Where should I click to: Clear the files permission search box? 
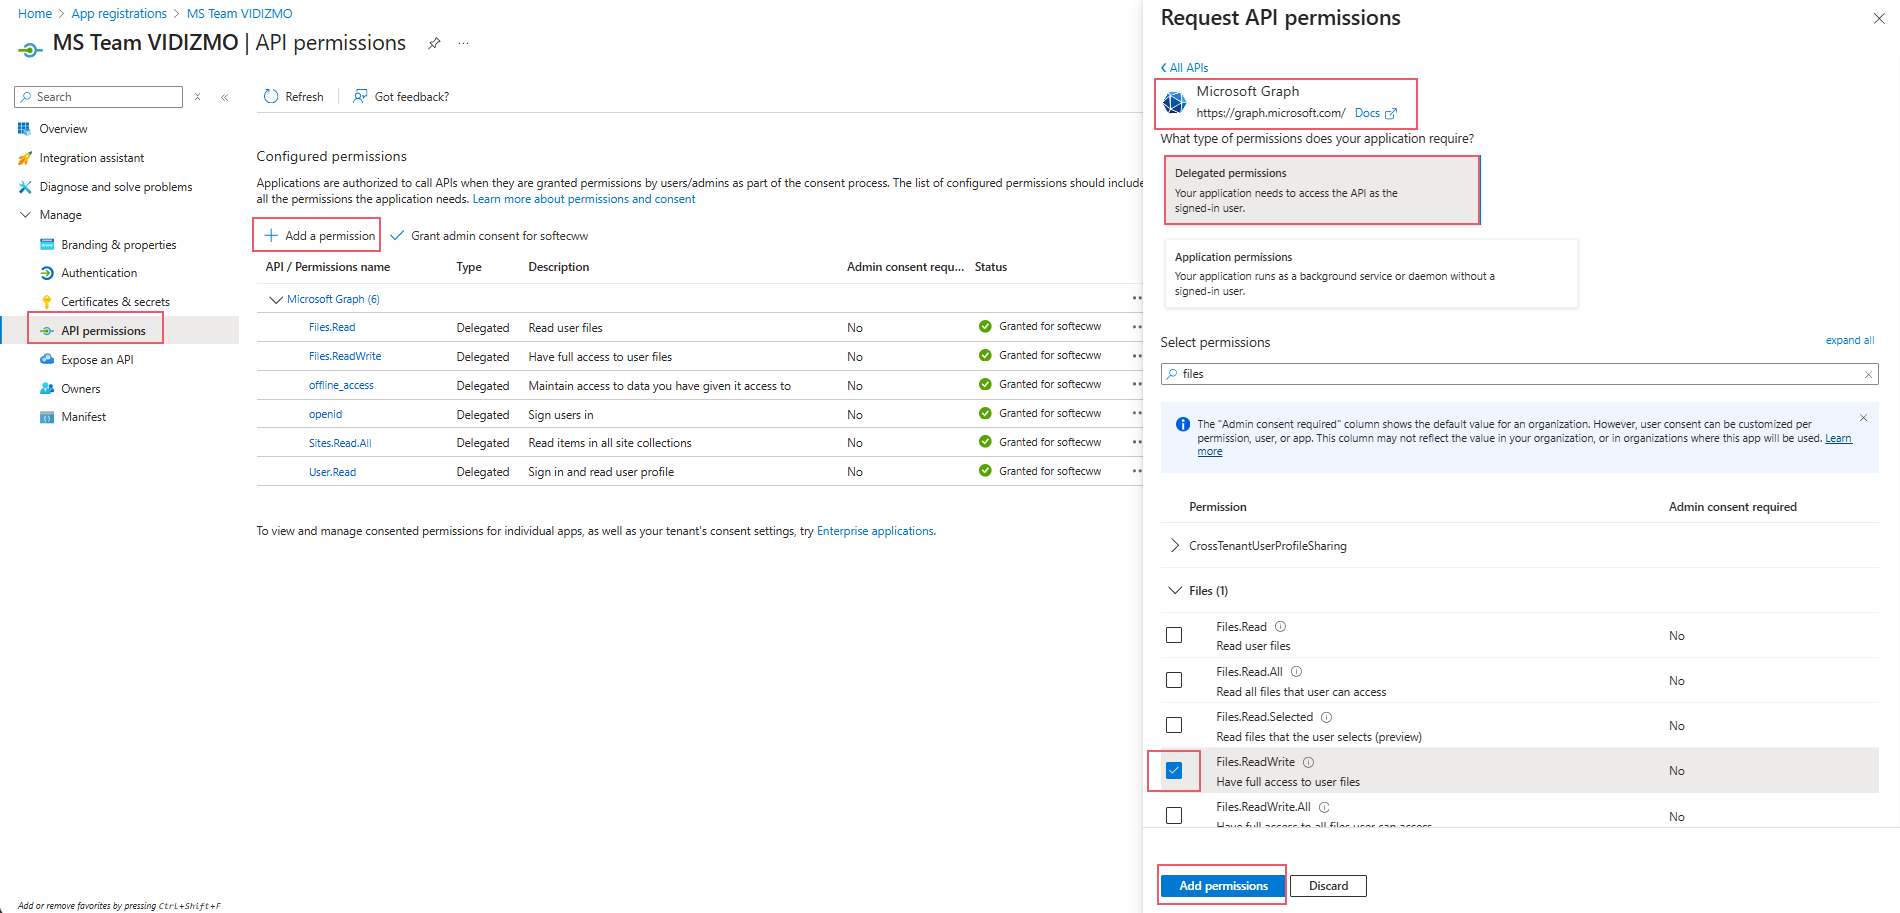(1868, 374)
